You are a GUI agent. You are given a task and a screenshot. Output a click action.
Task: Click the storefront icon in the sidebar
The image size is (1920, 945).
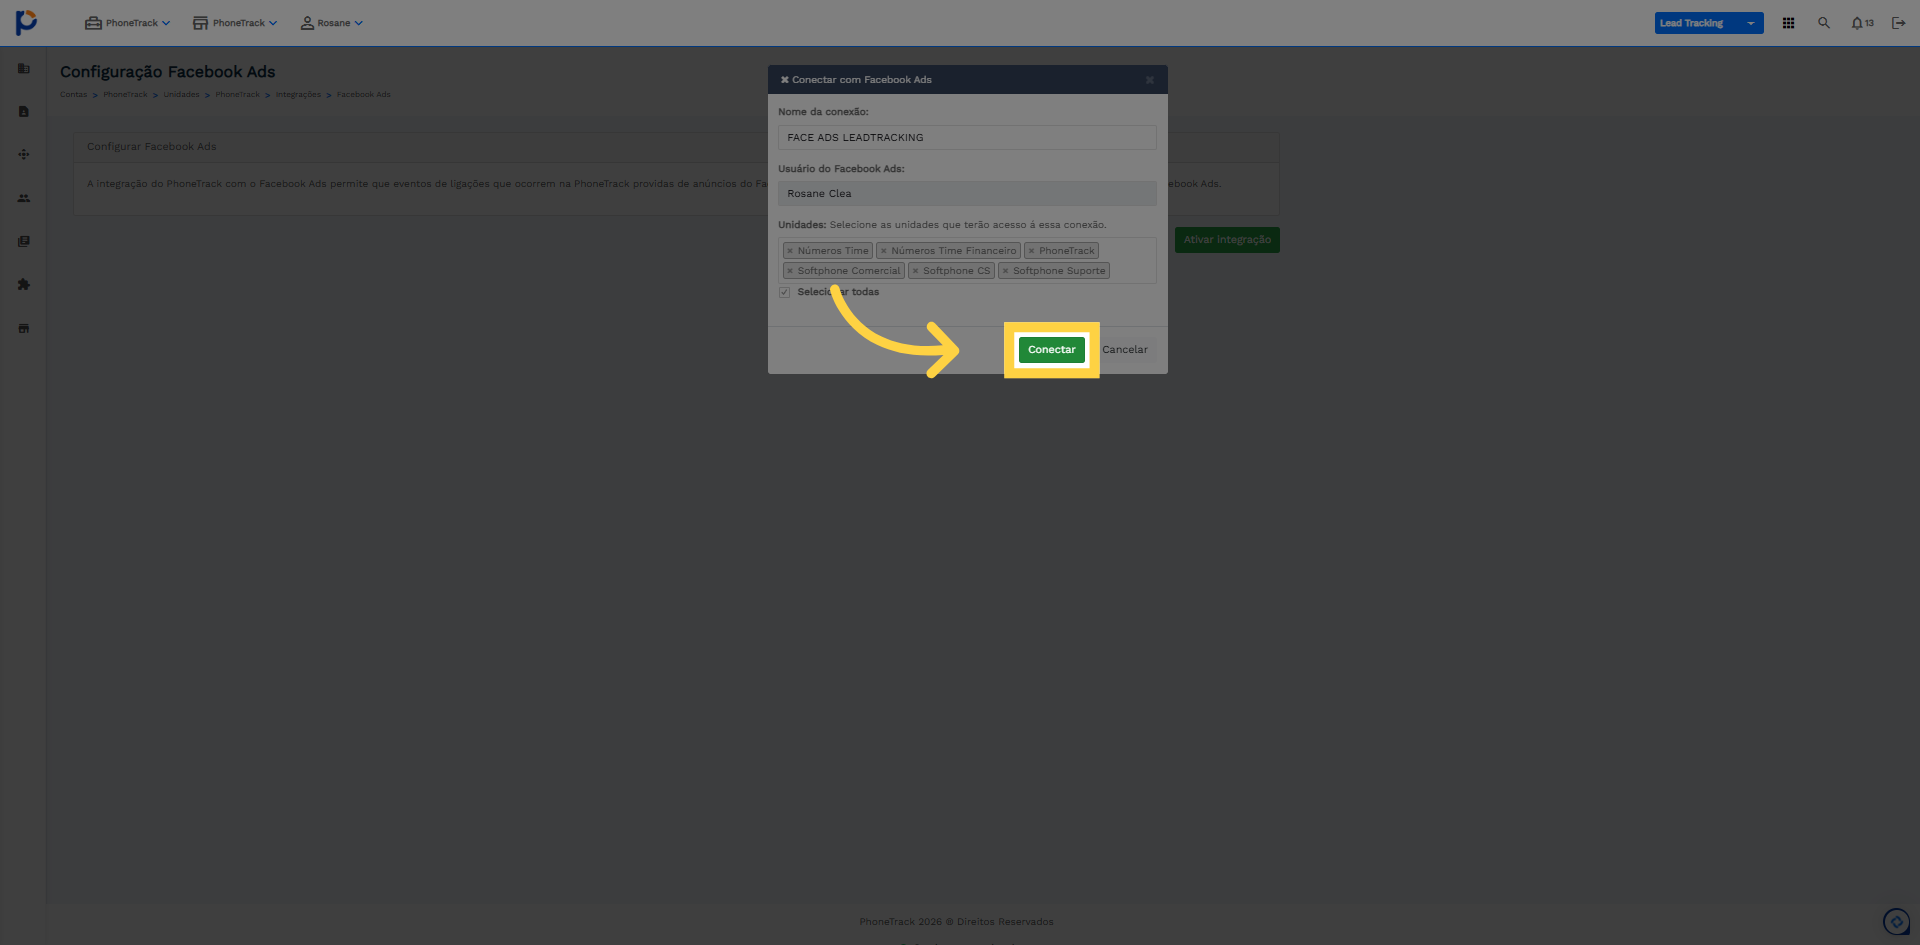pyautogui.click(x=24, y=328)
